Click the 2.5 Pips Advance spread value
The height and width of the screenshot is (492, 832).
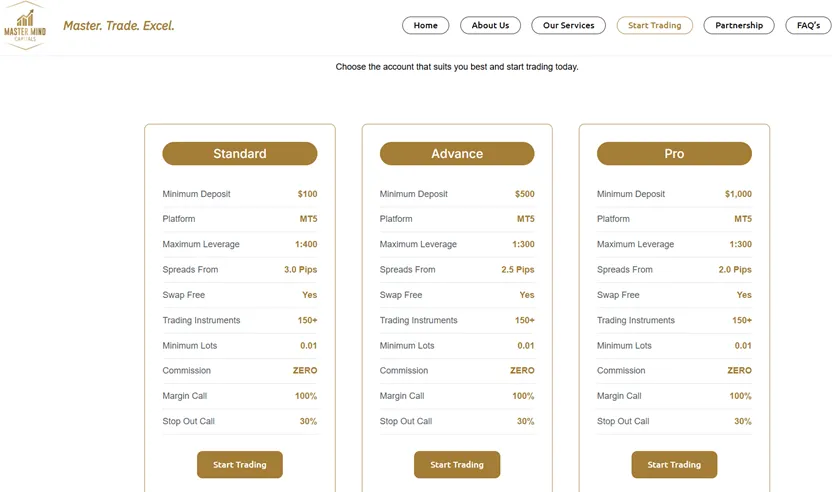[517, 270]
